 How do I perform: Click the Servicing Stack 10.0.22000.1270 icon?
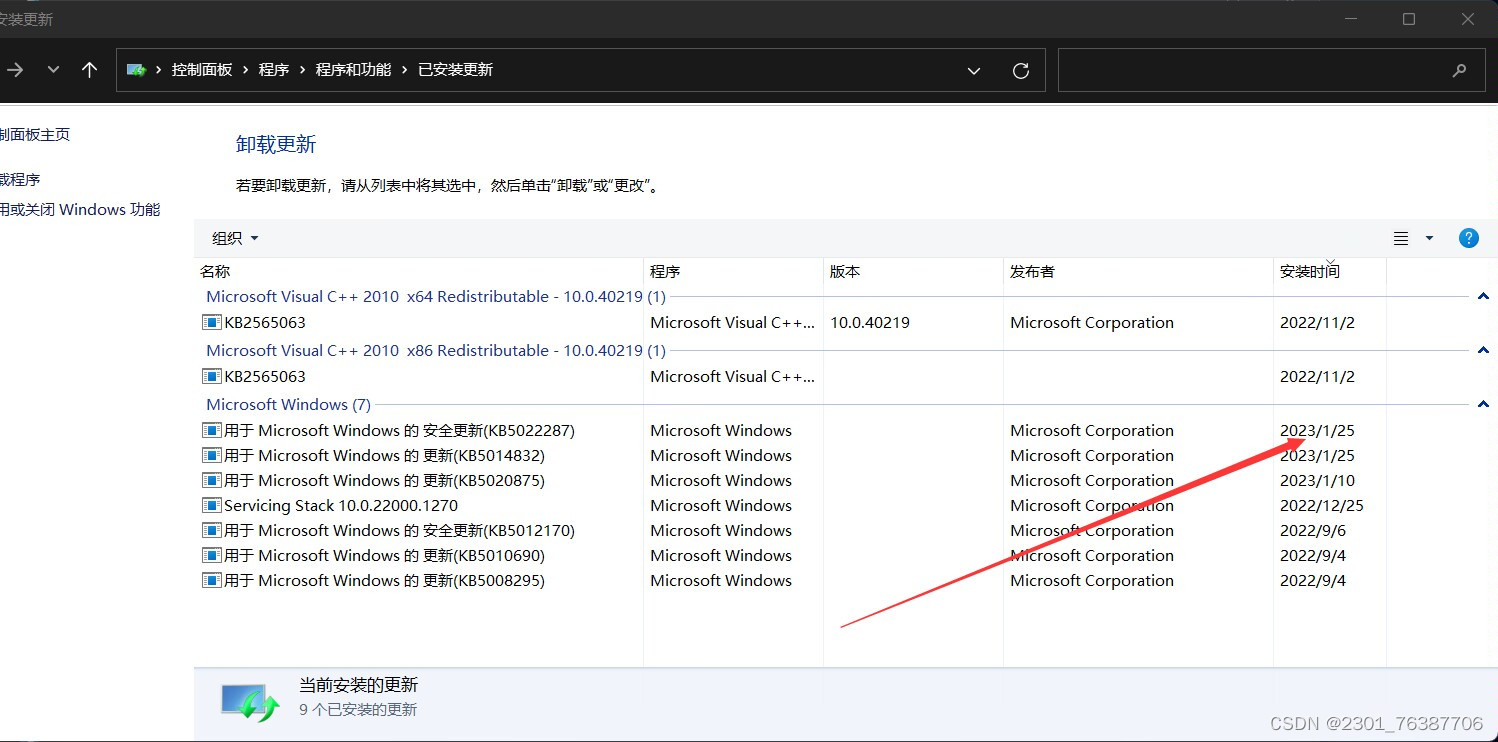[x=211, y=506]
